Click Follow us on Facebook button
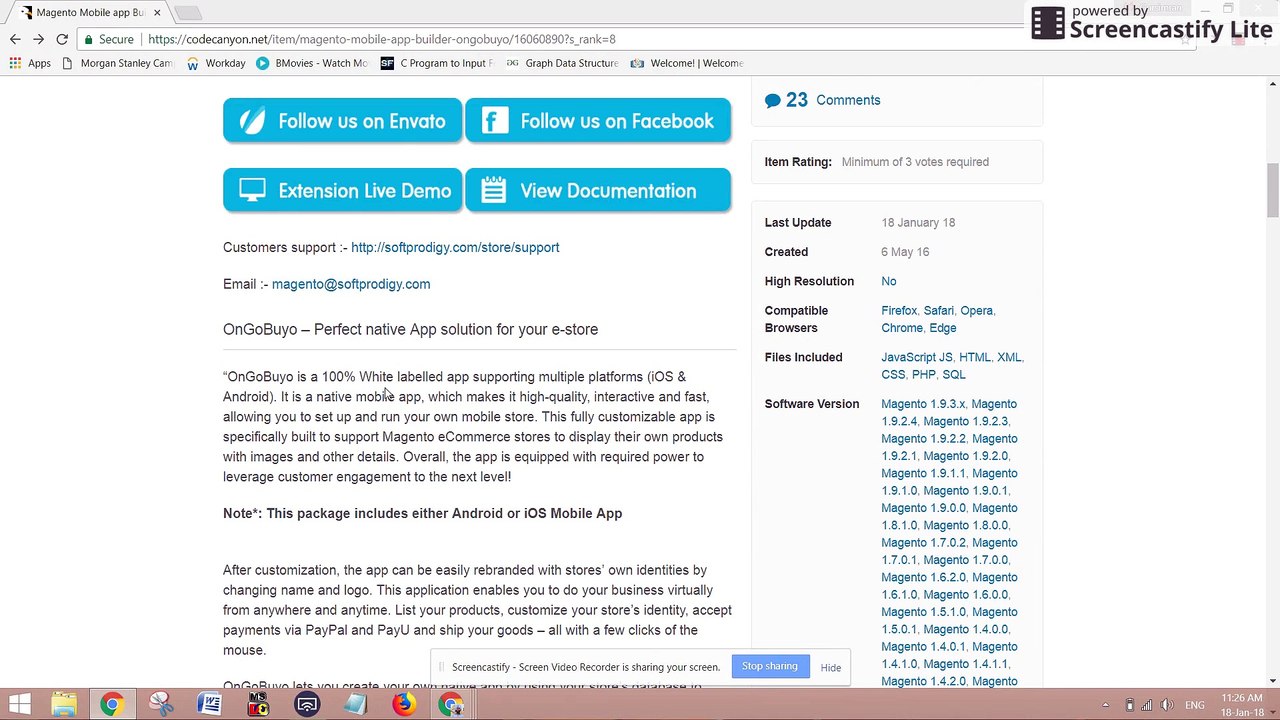This screenshot has height=720, width=1280. pos(598,121)
